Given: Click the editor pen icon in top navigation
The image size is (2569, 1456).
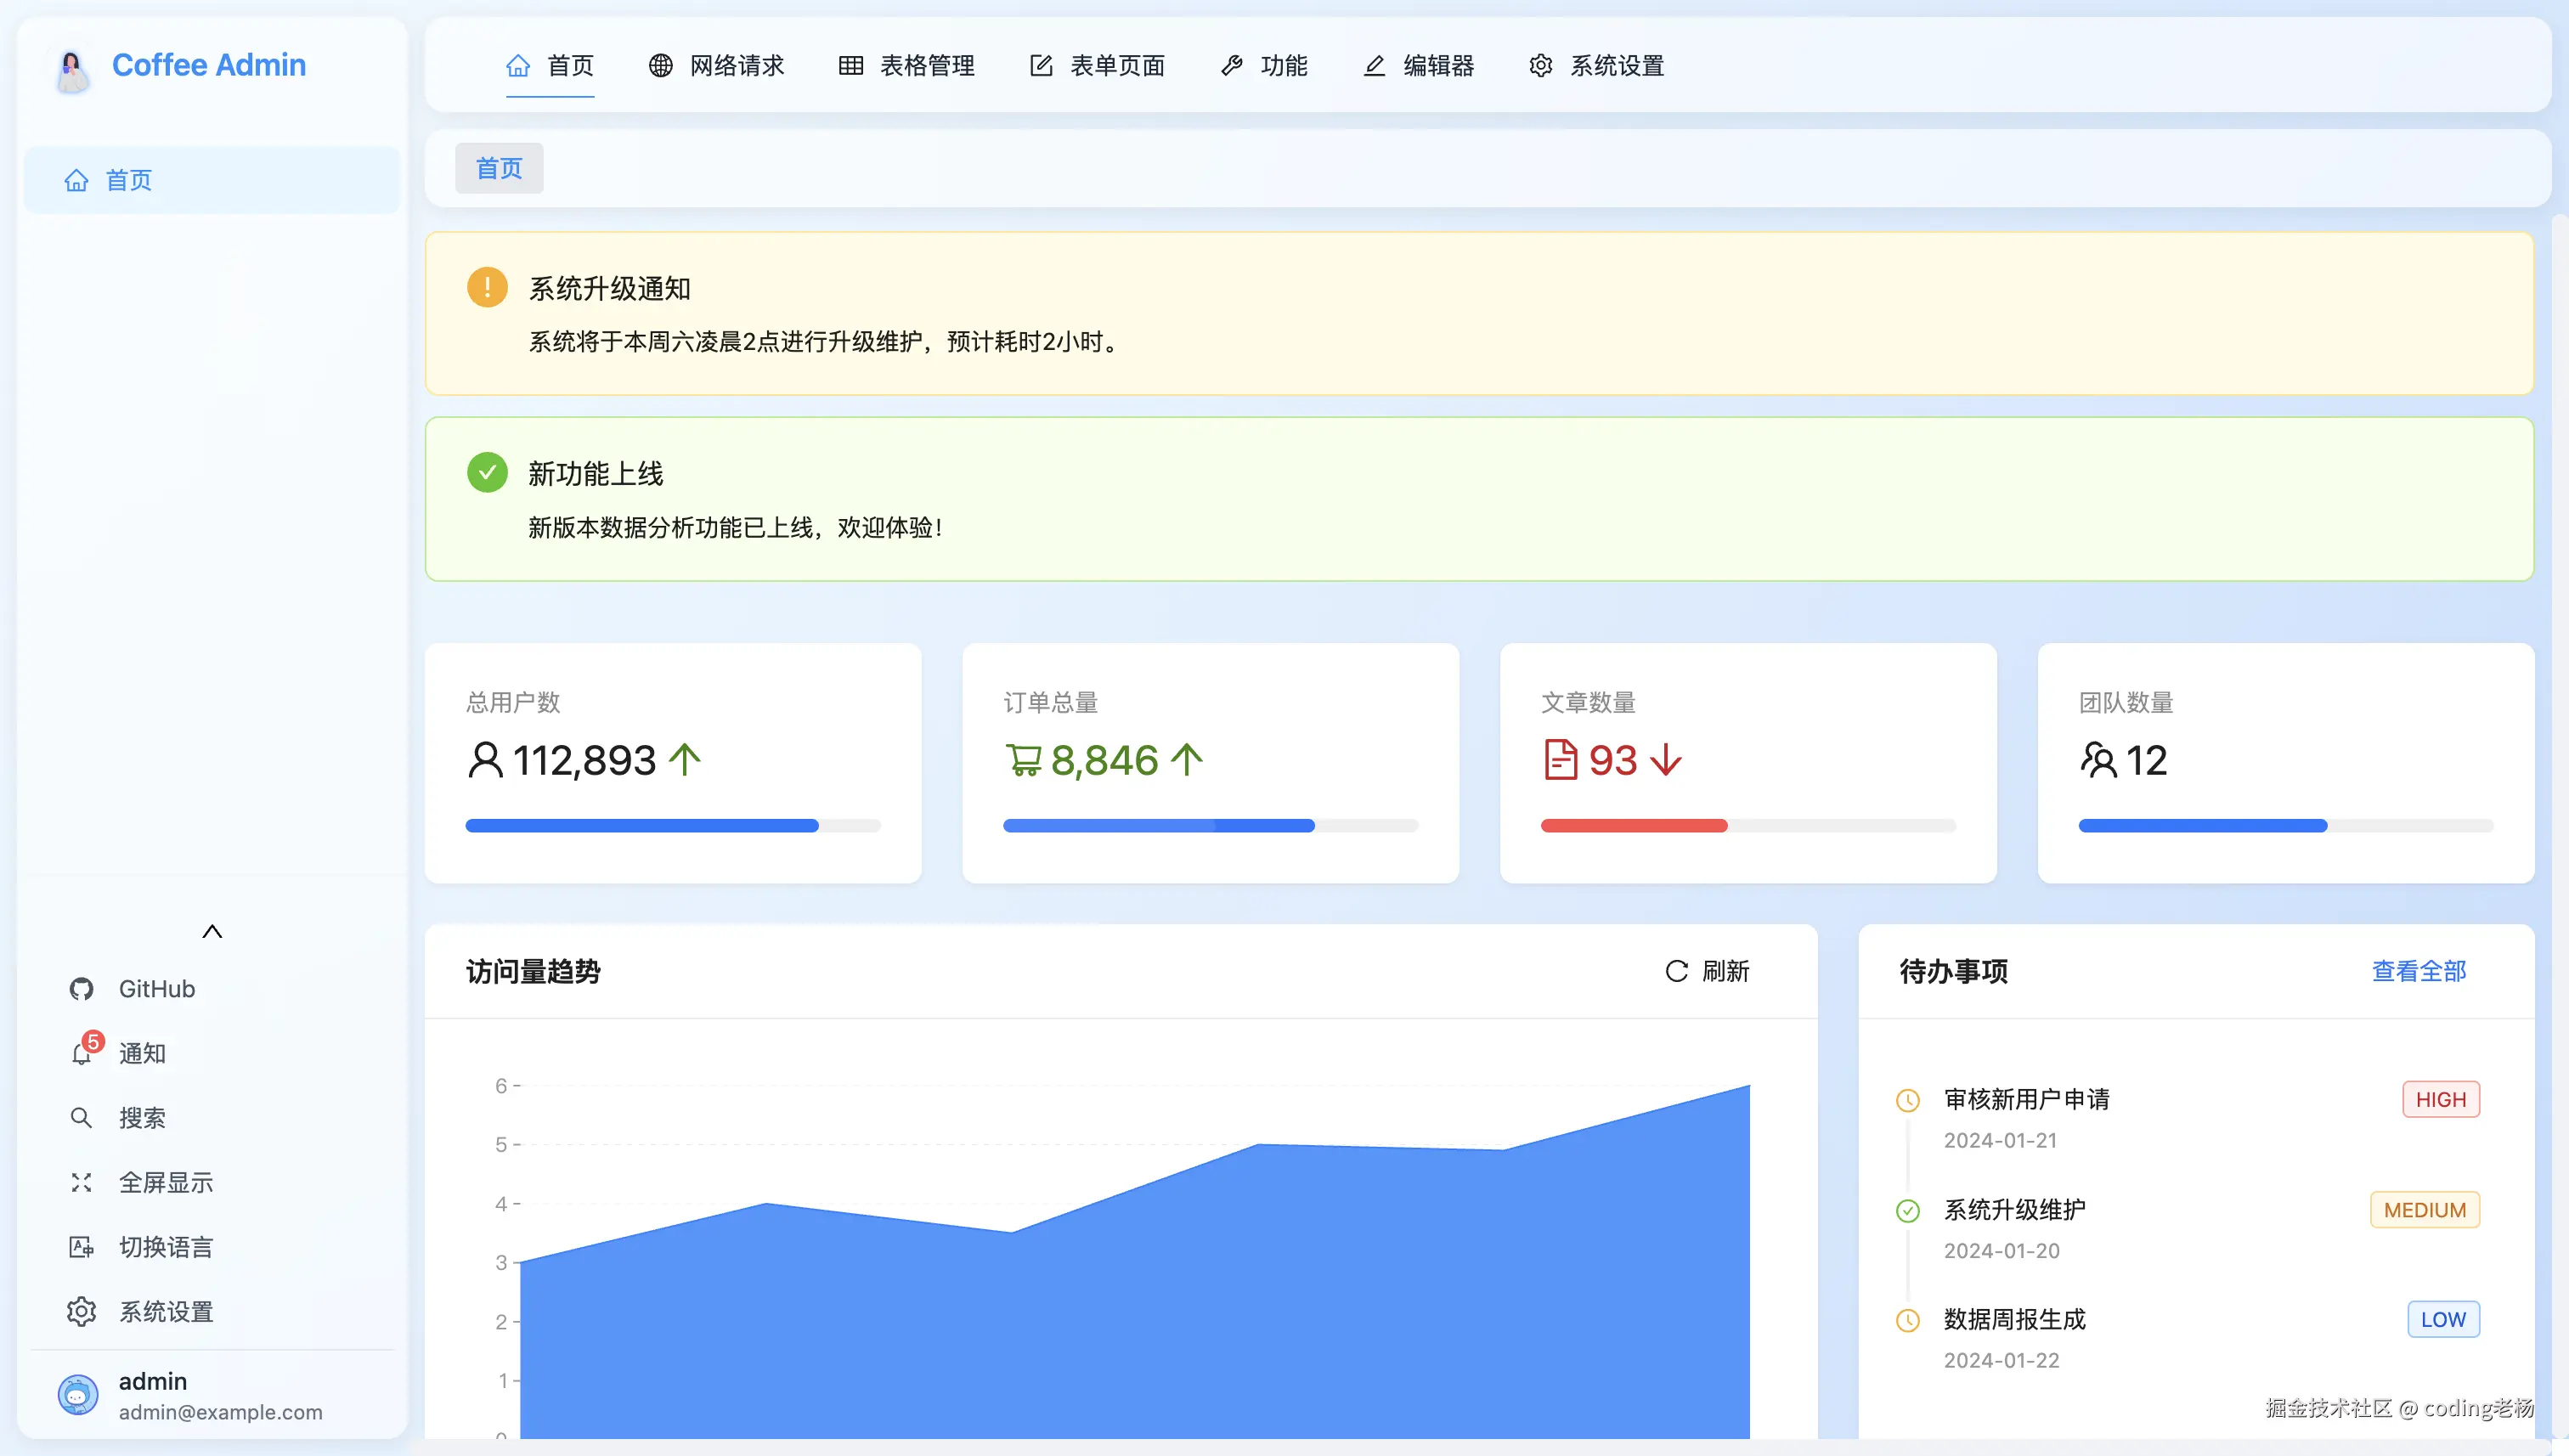Looking at the screenshot, I should point(1374,65).
